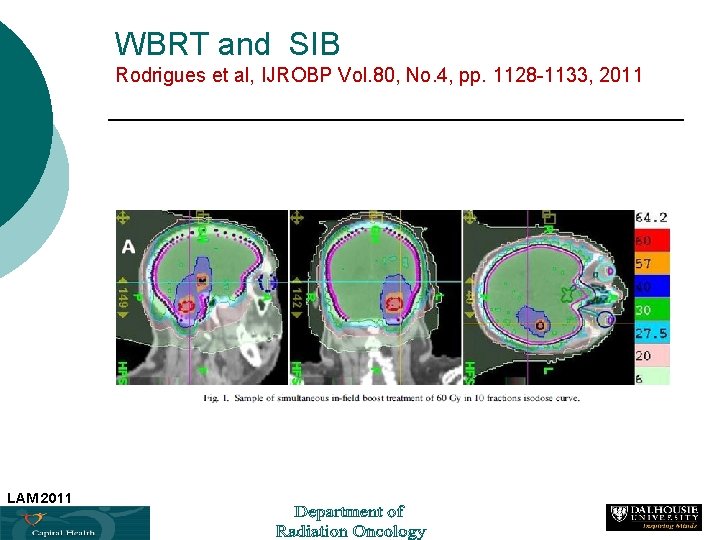Click the yellow square marker atop the axial view

click(548, 217)
